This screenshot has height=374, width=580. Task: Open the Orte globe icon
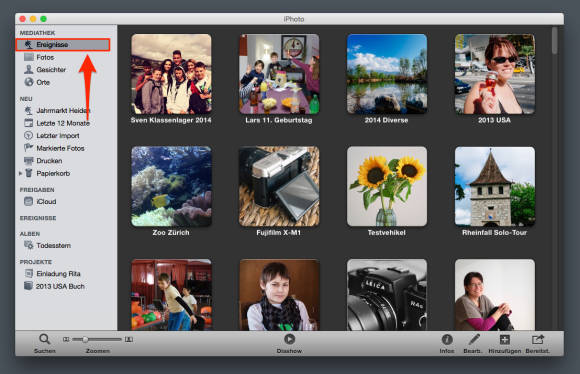28,82
